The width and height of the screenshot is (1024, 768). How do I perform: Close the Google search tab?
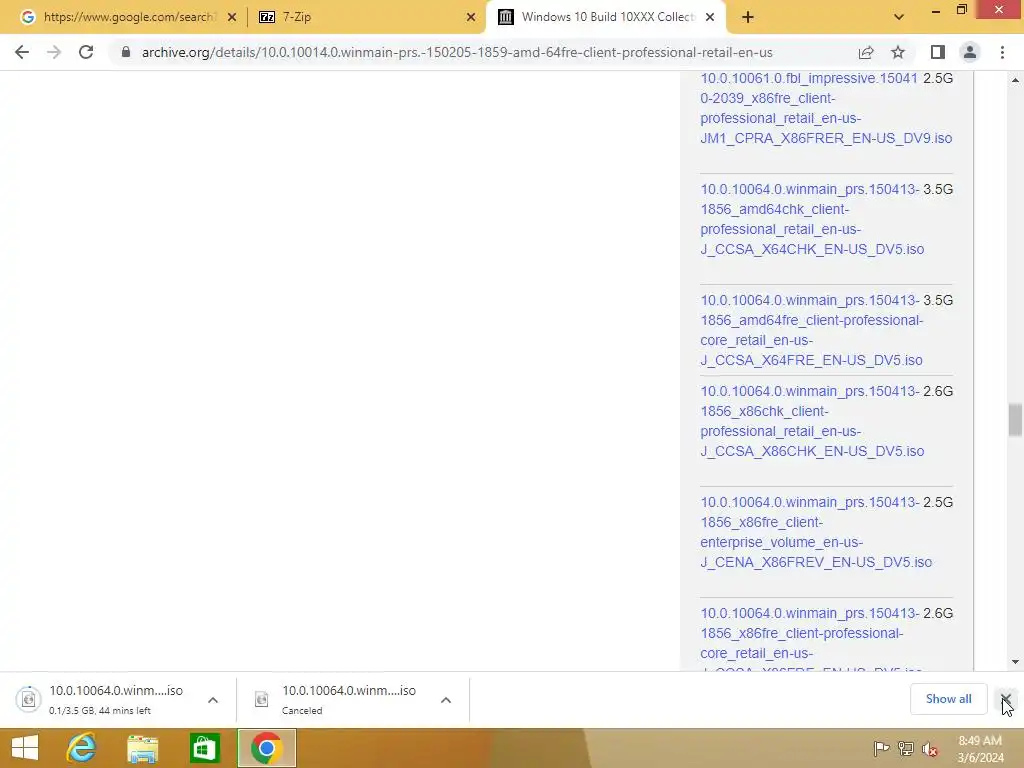pyautogui.click(x=232, y=18)
